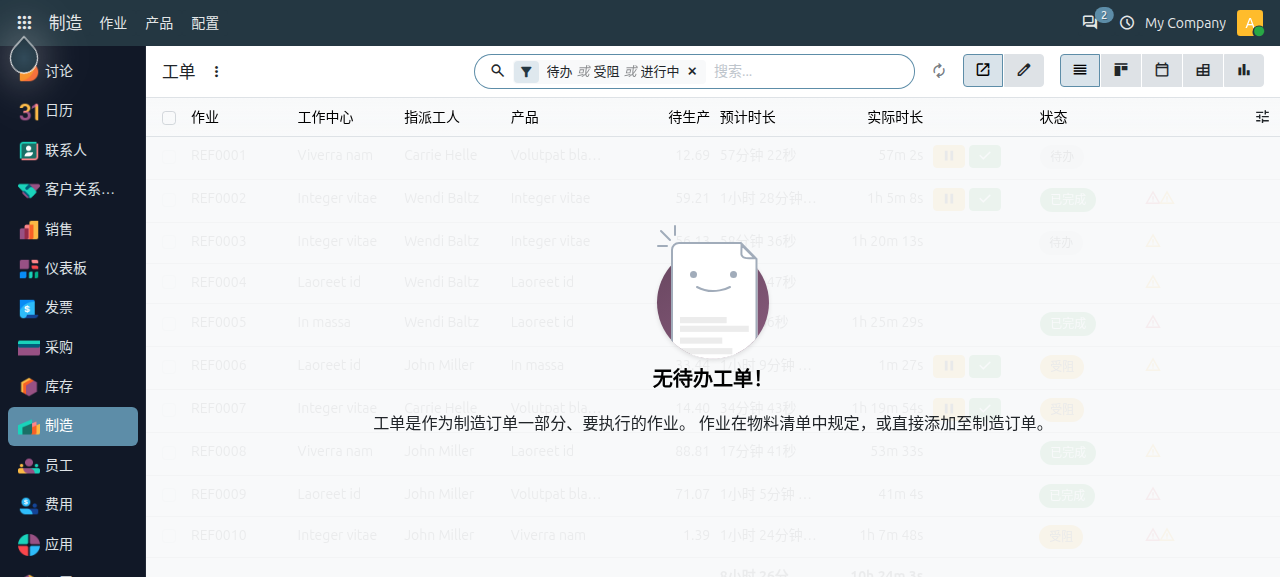Open 发票 app in sidebar
The width and height of the screenshot is (1280, 577).
[73, 307]
